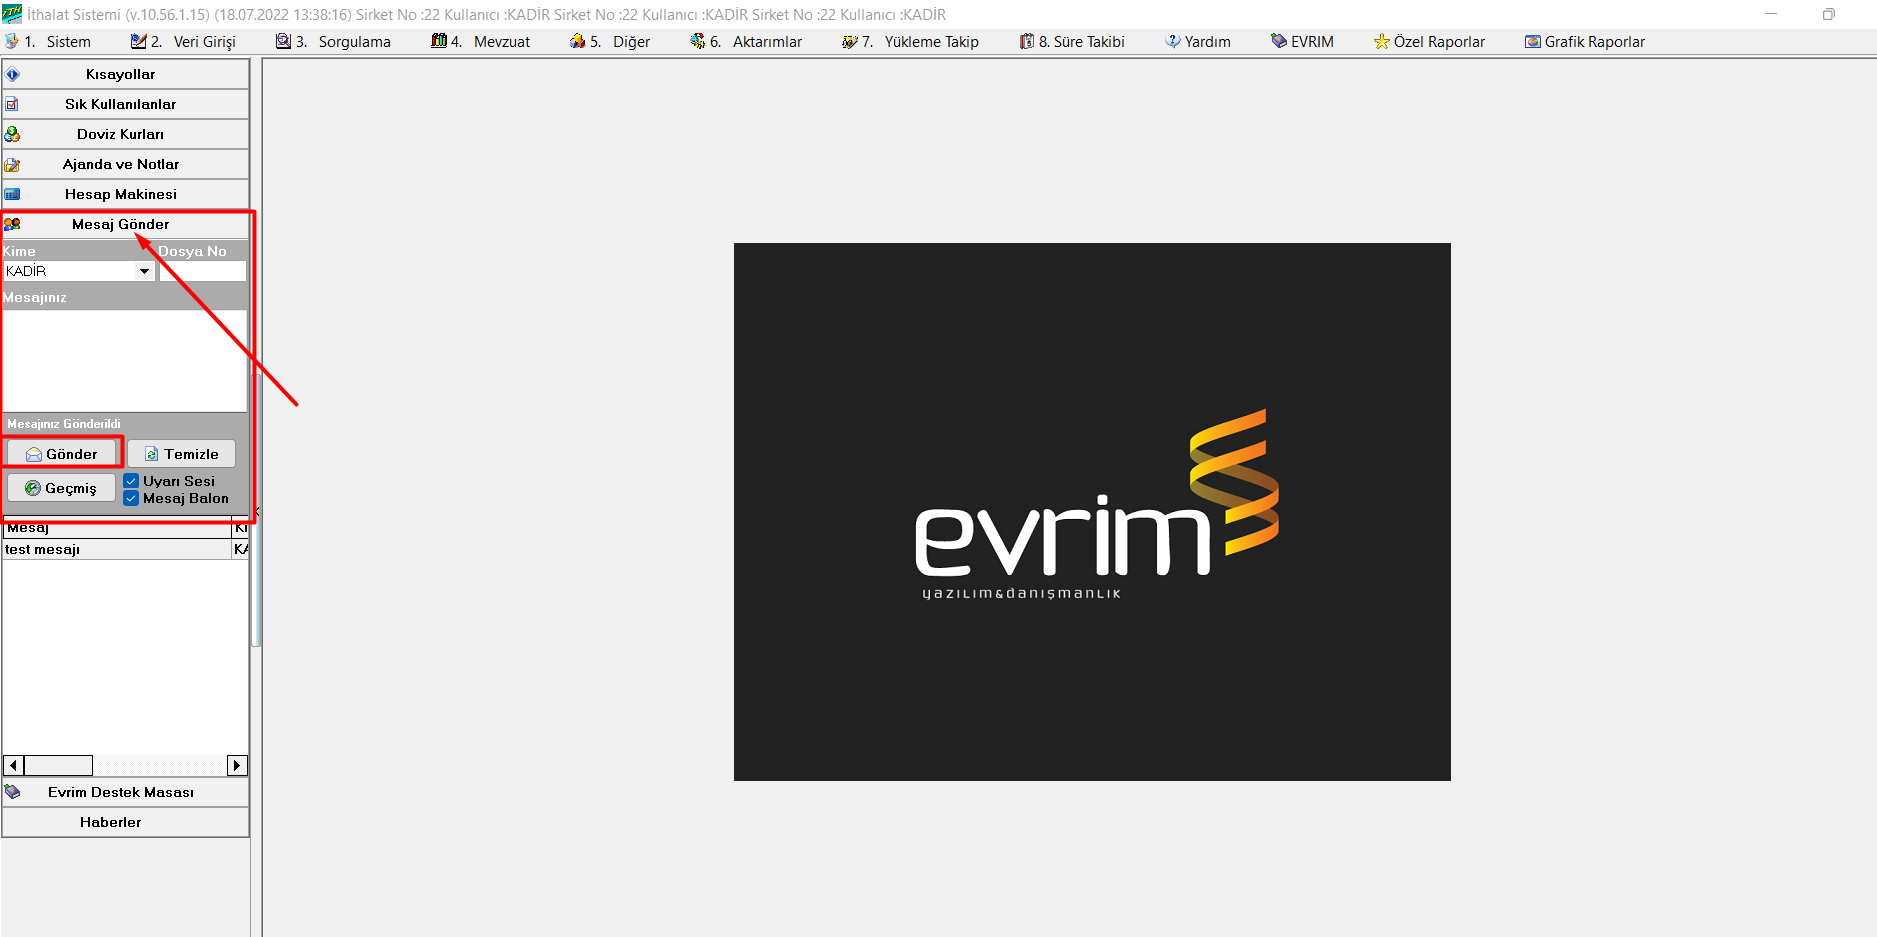Open the Kime recipient dropdown arrow

tap(144, 271)
